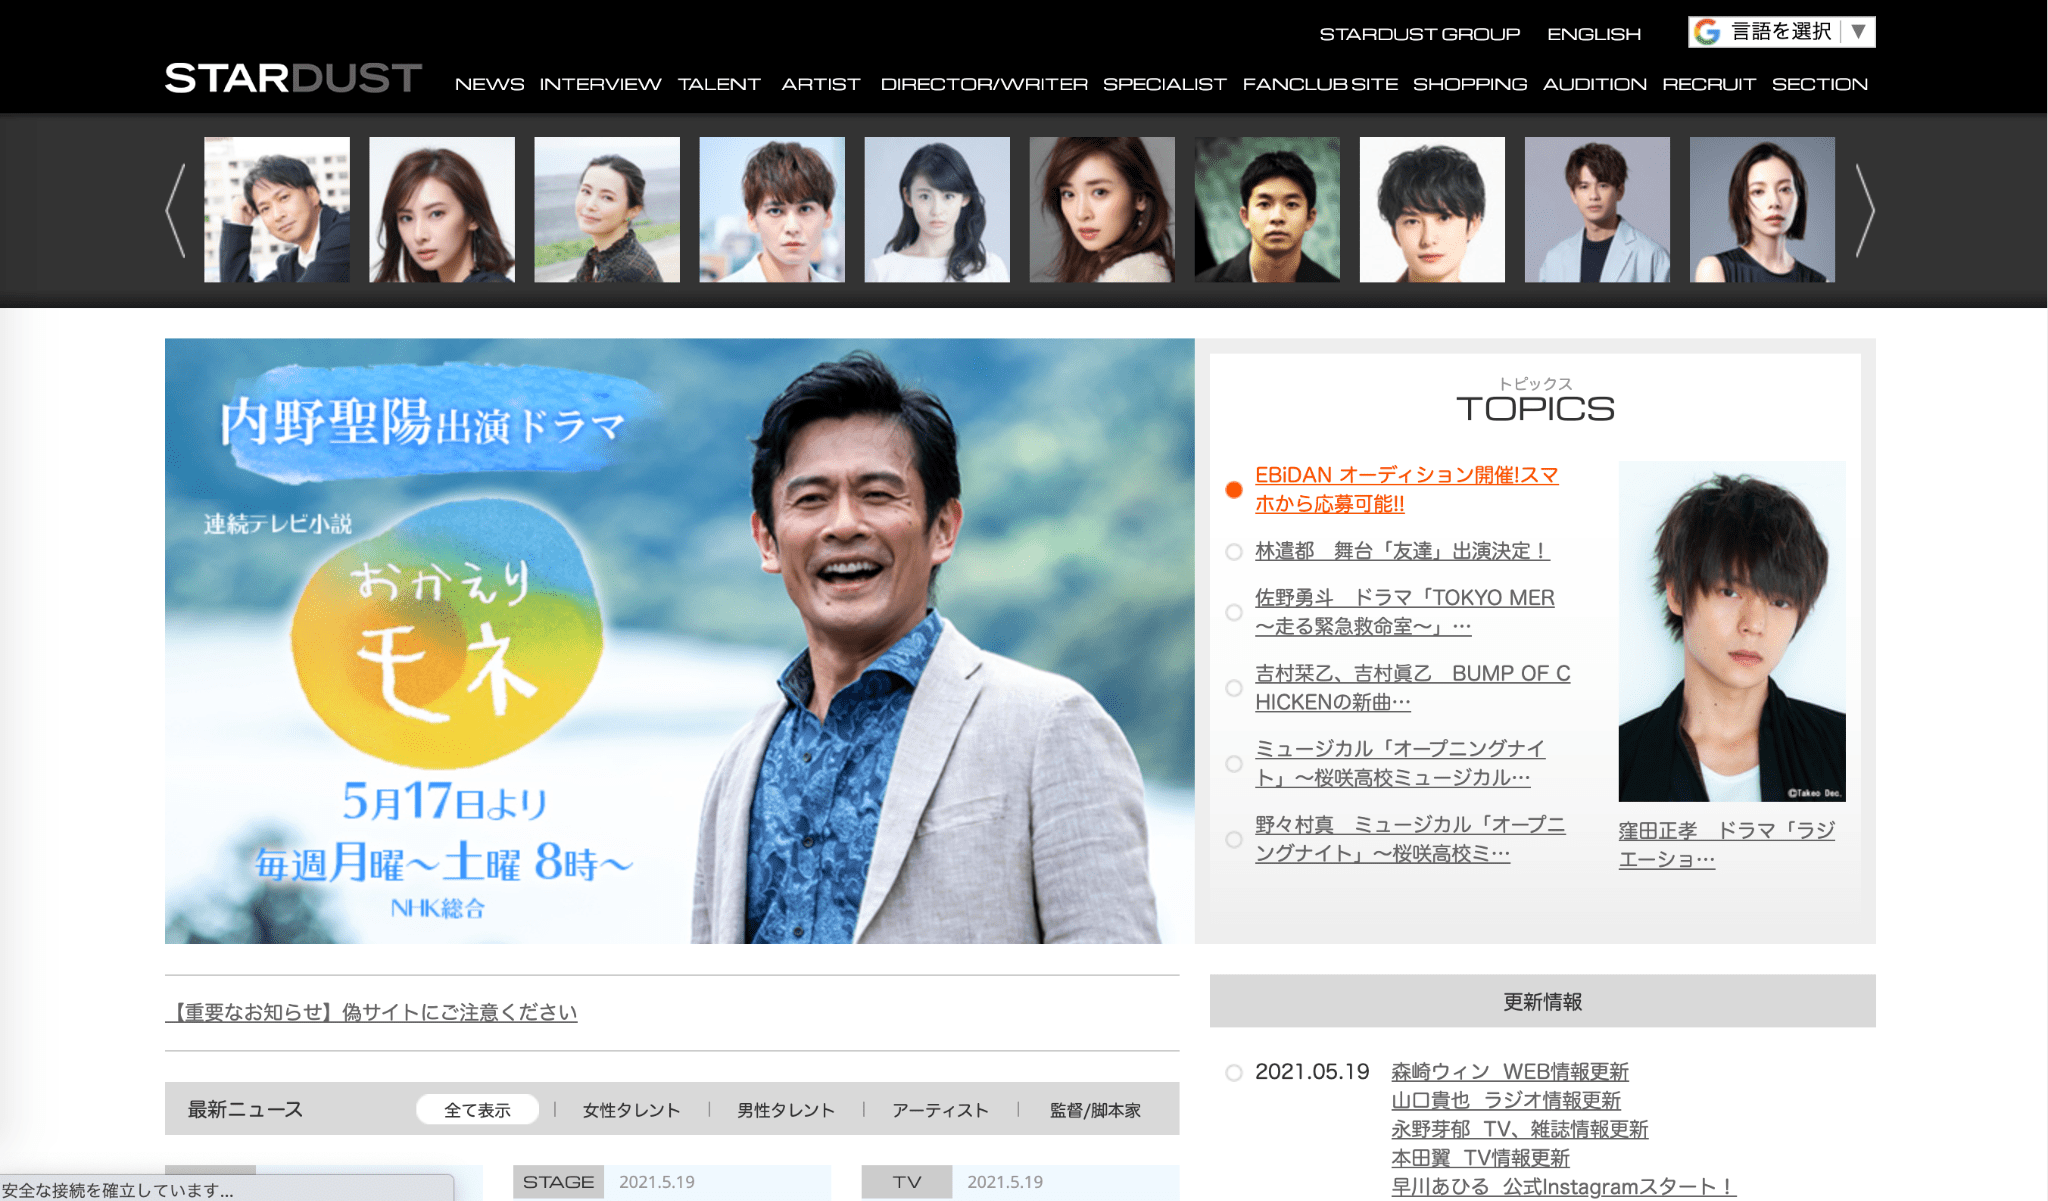Screen dimensions: 2048x1201
Task: Open 窪田正孝 ドラマ「ラジエーショ… link
Action: pyautogui.click(x=1727, y=845)
